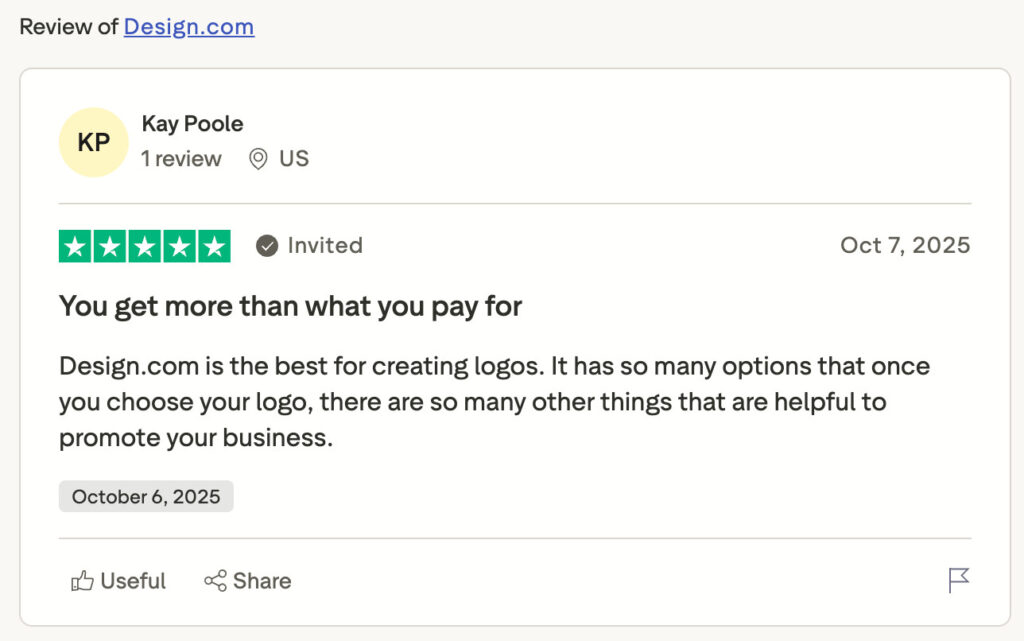Click the Oct 7, 2025 review date

905,246
